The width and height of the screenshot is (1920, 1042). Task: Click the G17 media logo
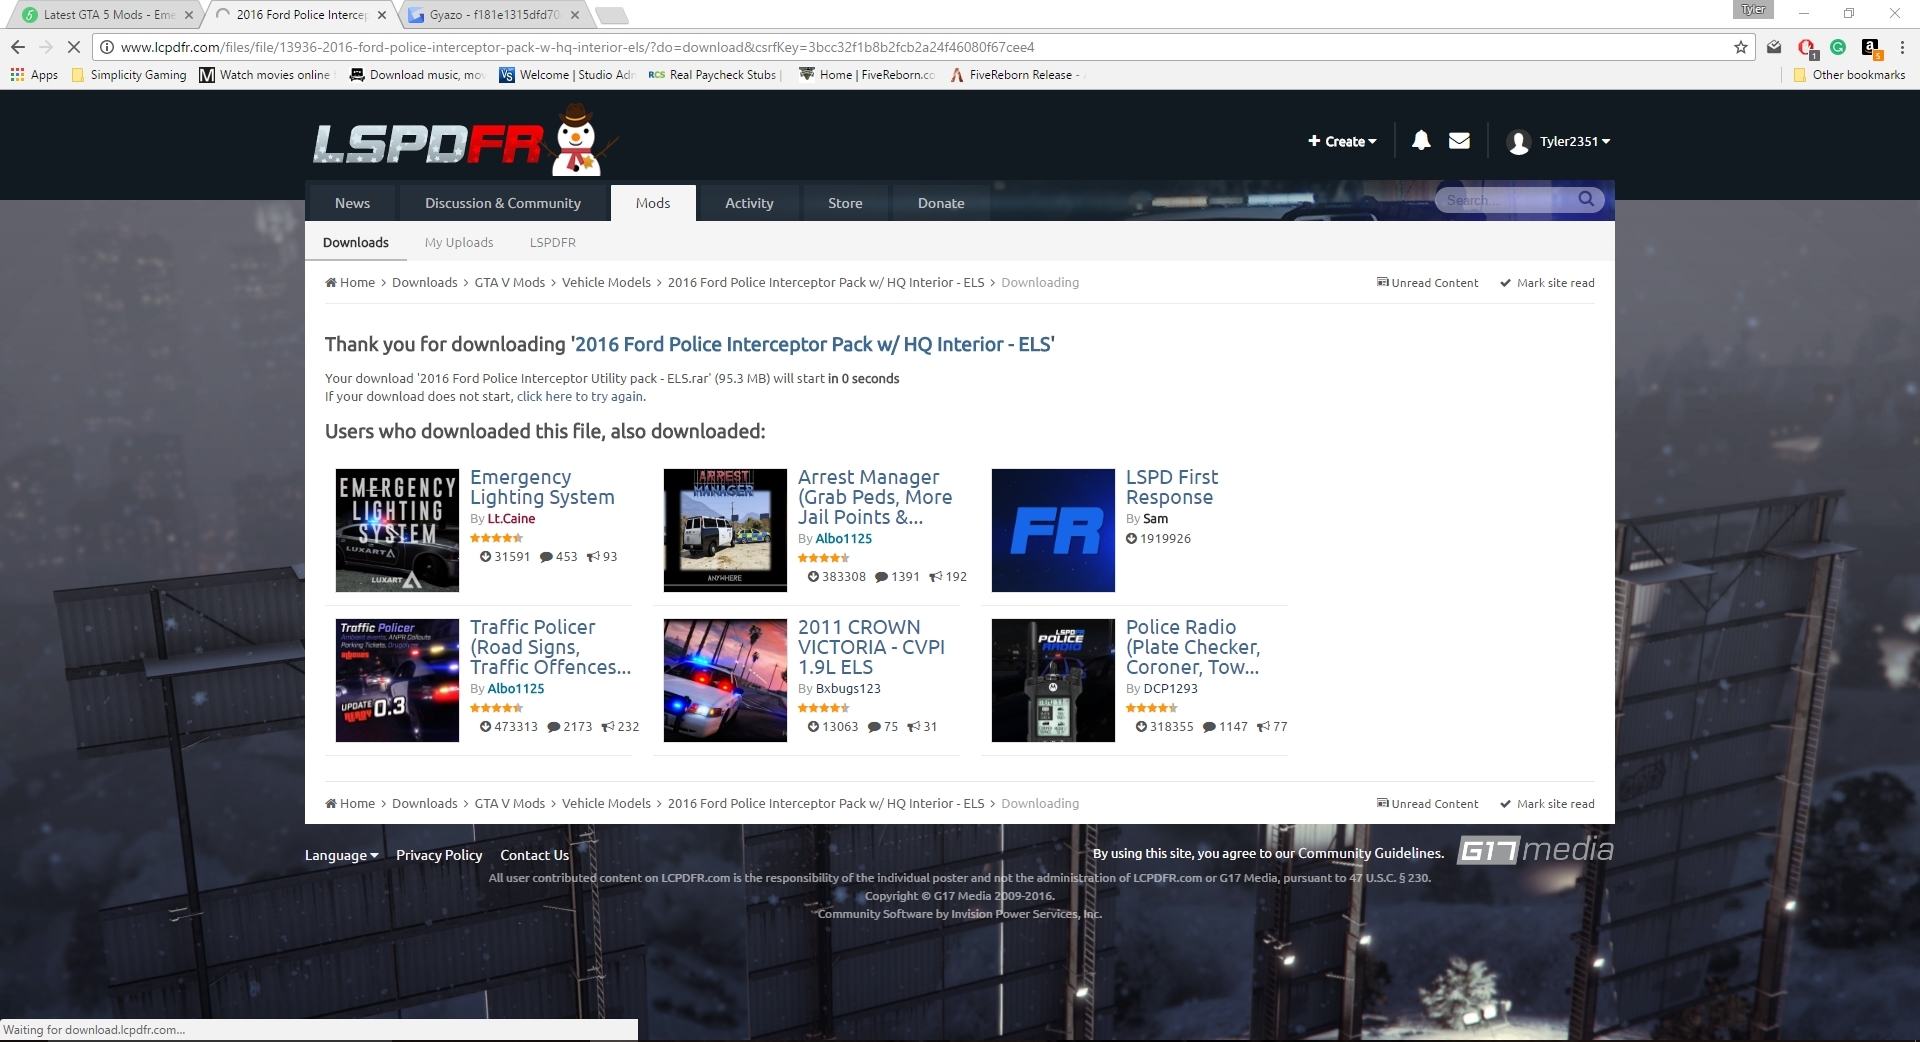tap(1535, 850)
